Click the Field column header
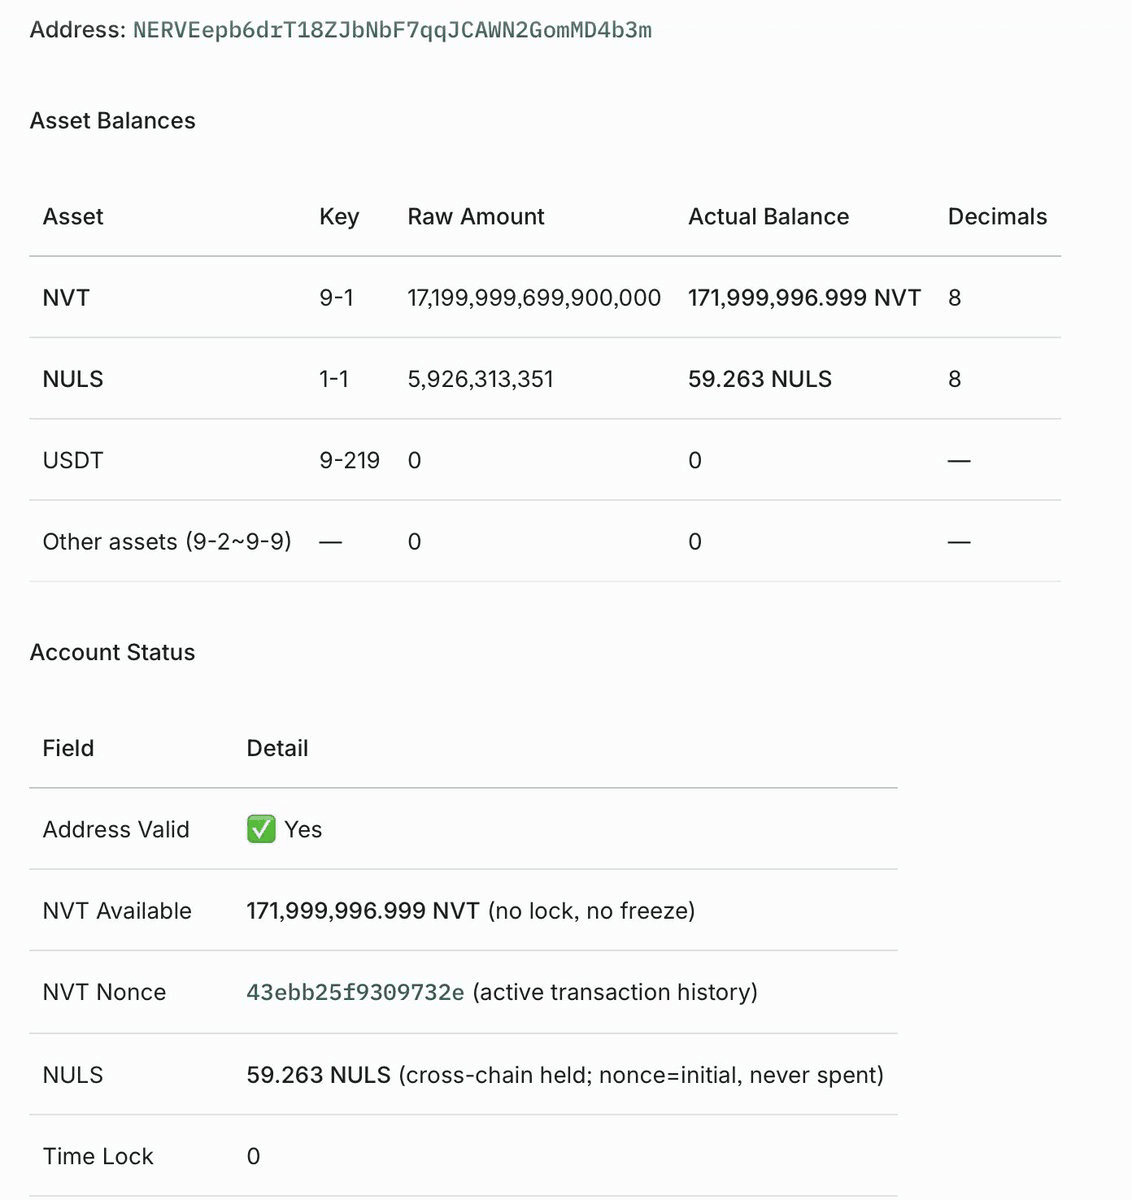Viewport: 1132px width, 1200px height. pyautogui.click(x=68, y=748)
